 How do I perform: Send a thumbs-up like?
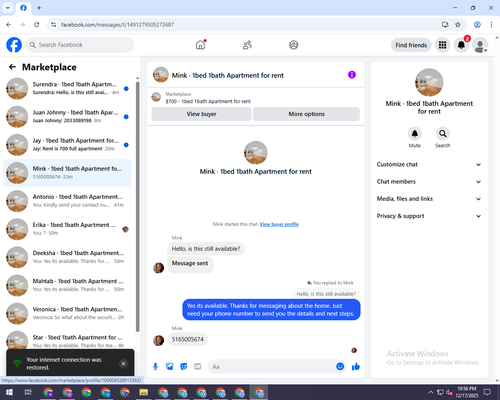click(356, 367)
